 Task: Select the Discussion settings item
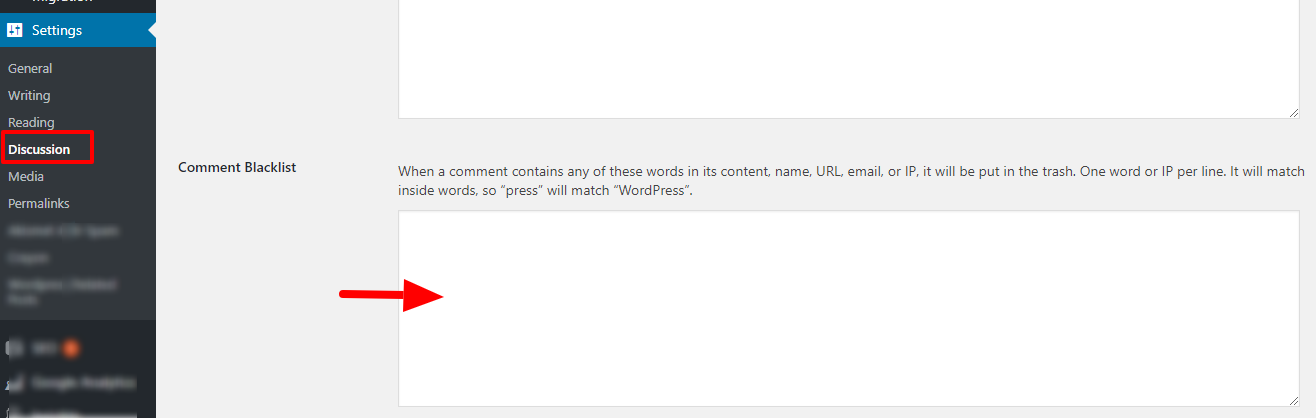pyautogui.click(x=39, y=149)
